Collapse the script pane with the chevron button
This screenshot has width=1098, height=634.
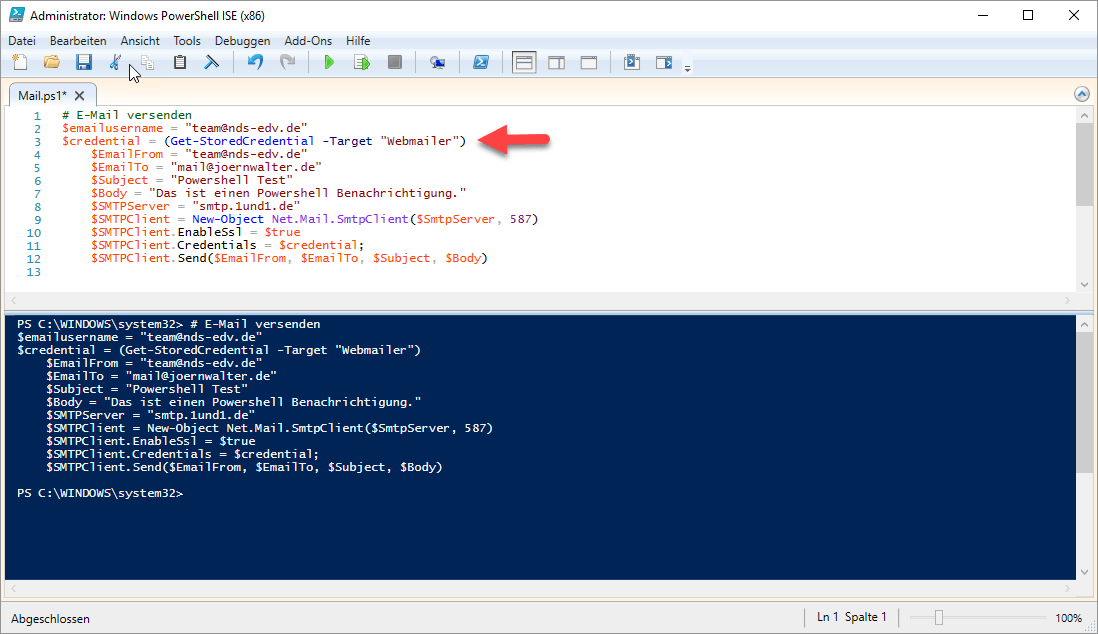click(1081, 94)
